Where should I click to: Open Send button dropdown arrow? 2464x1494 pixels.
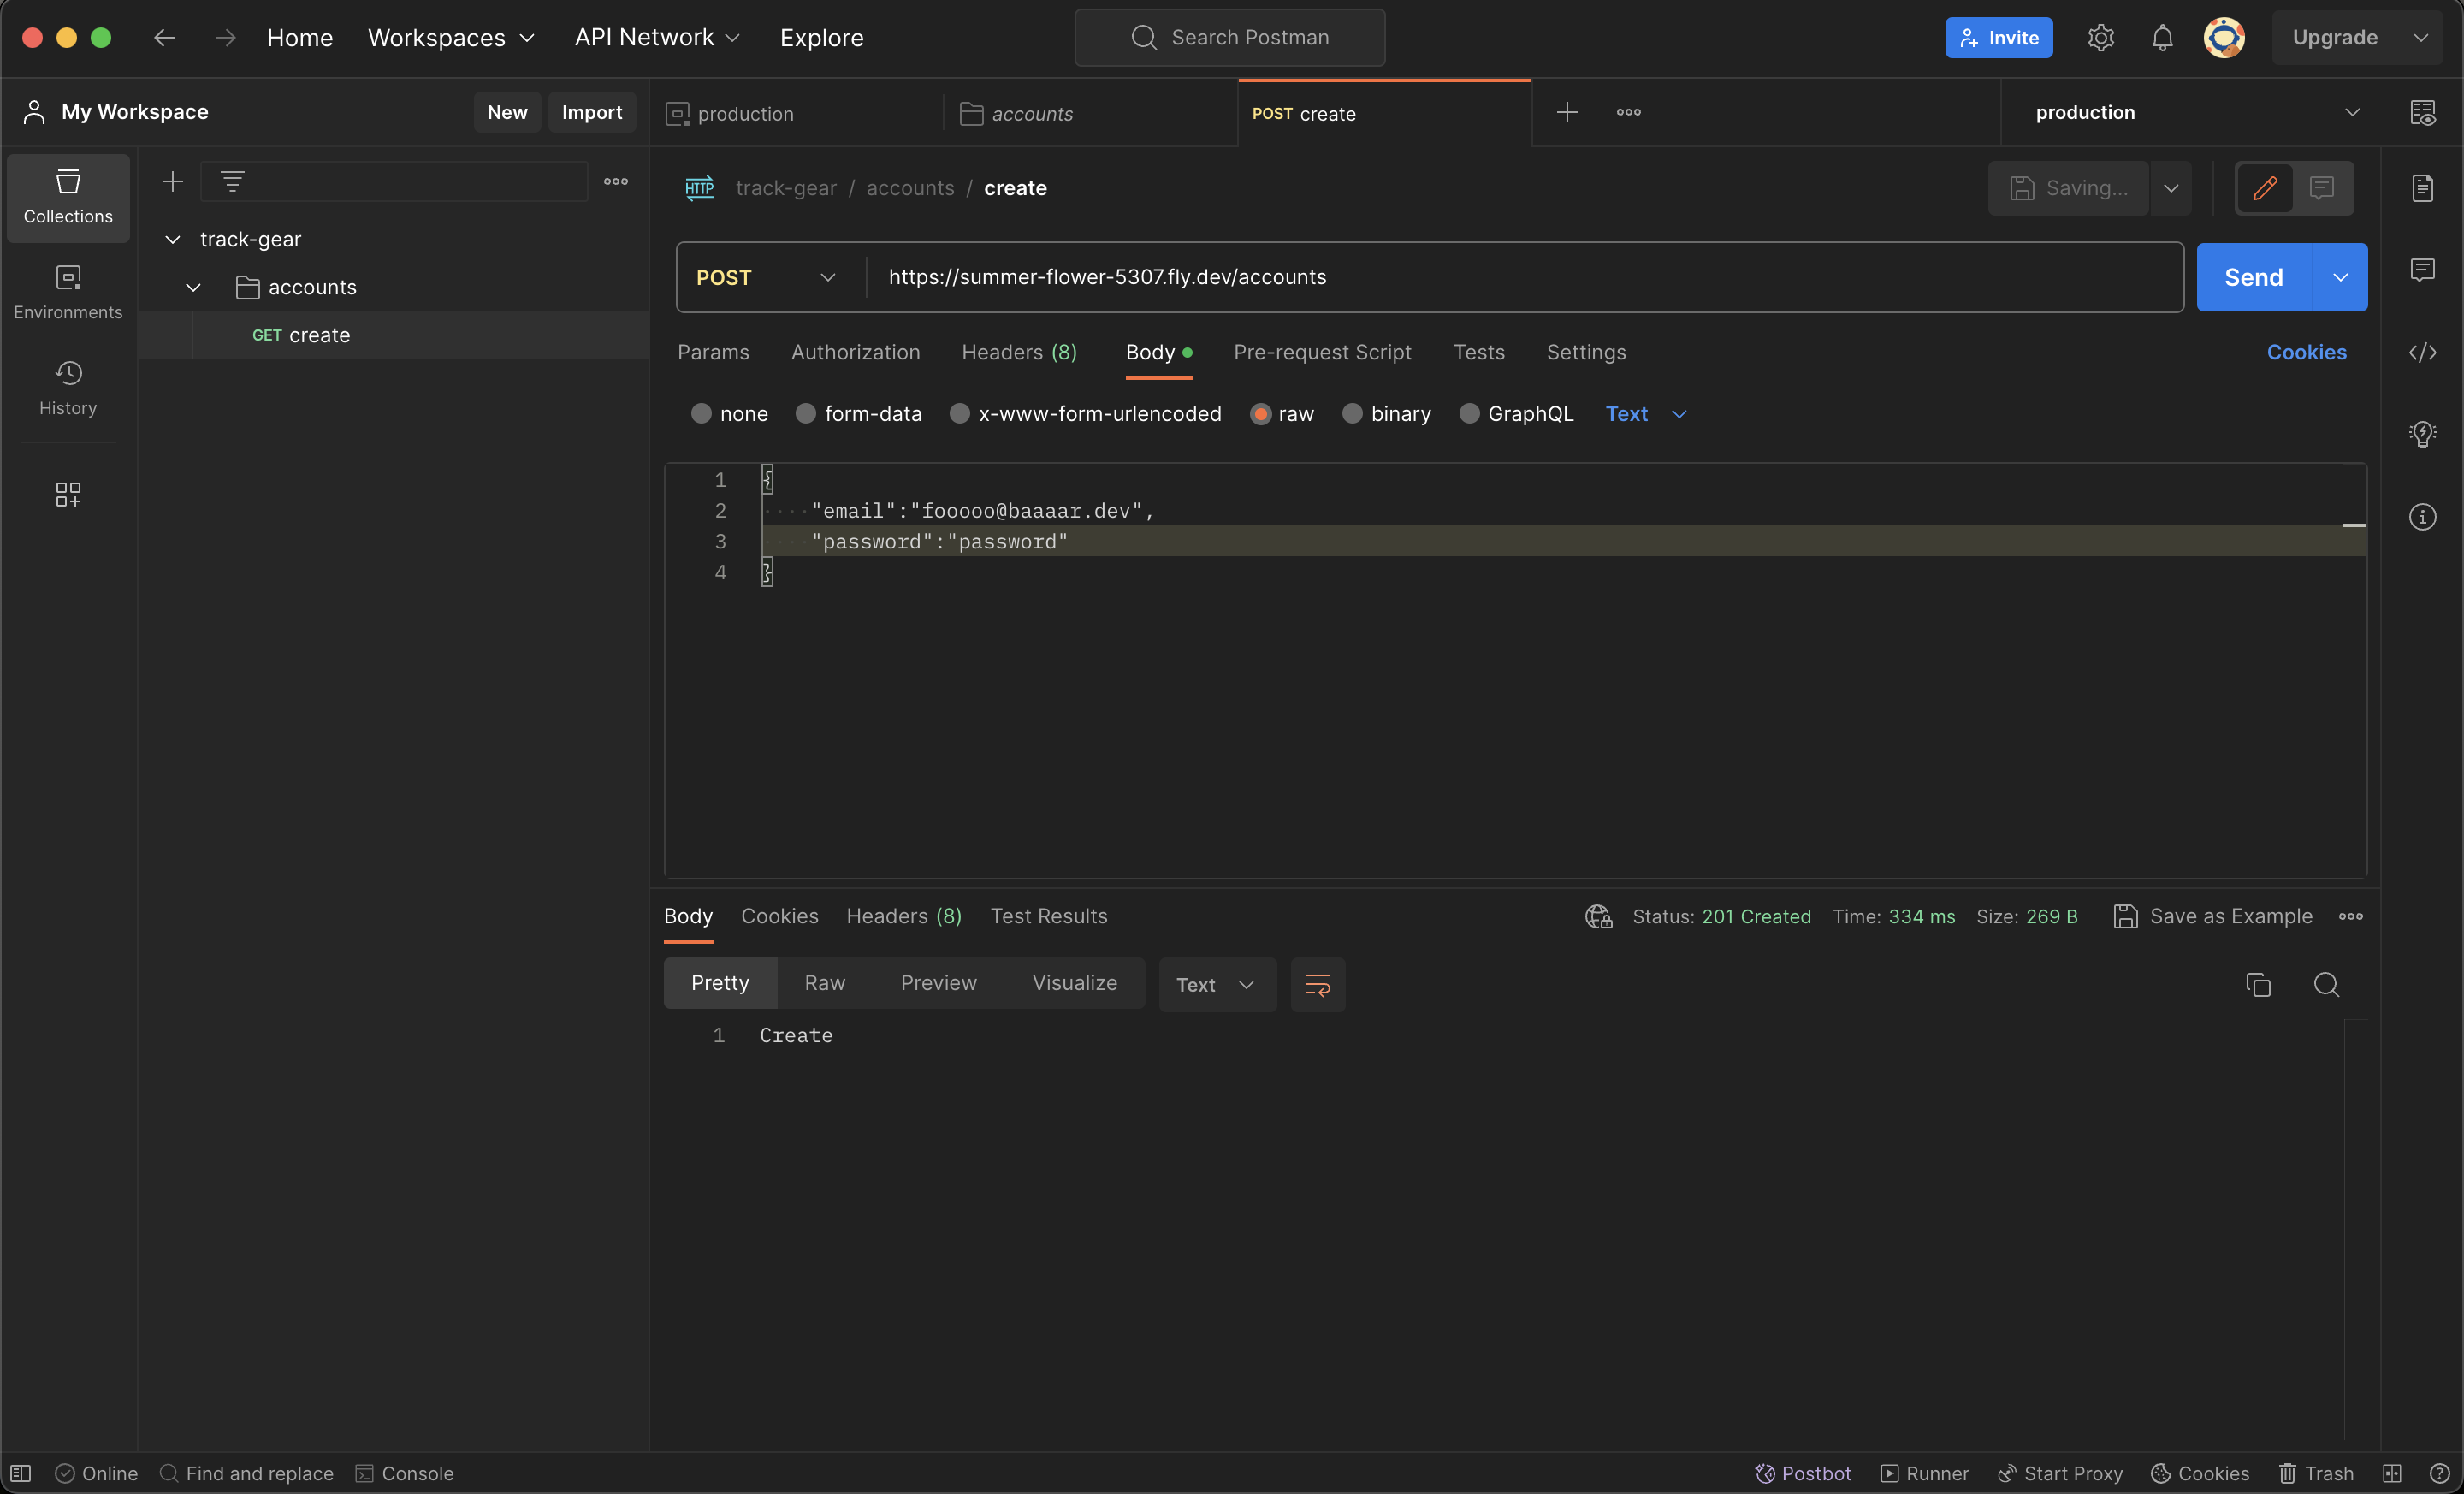point(2340,277)
